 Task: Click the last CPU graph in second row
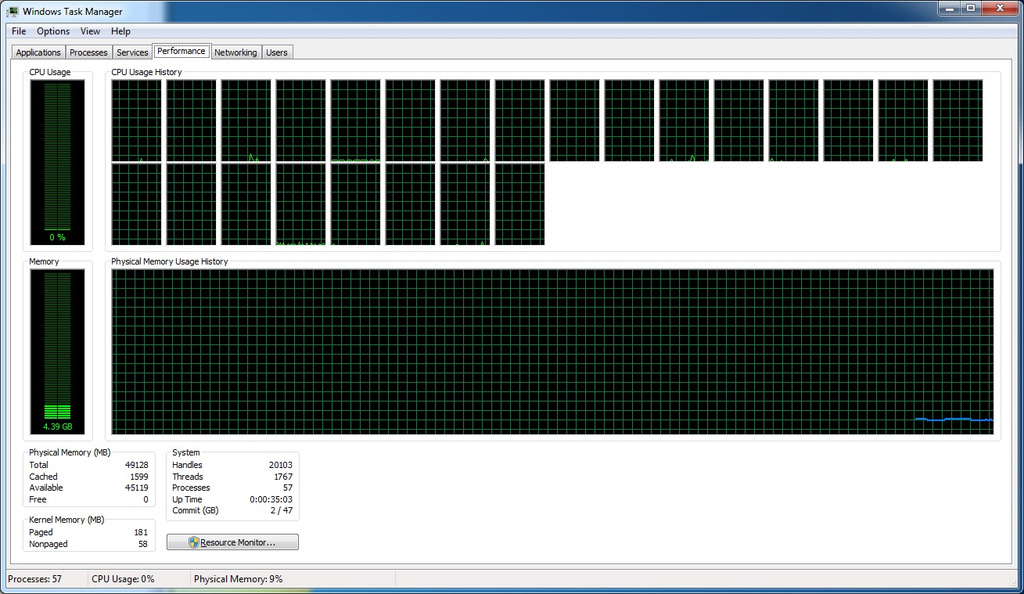[520, 204]
